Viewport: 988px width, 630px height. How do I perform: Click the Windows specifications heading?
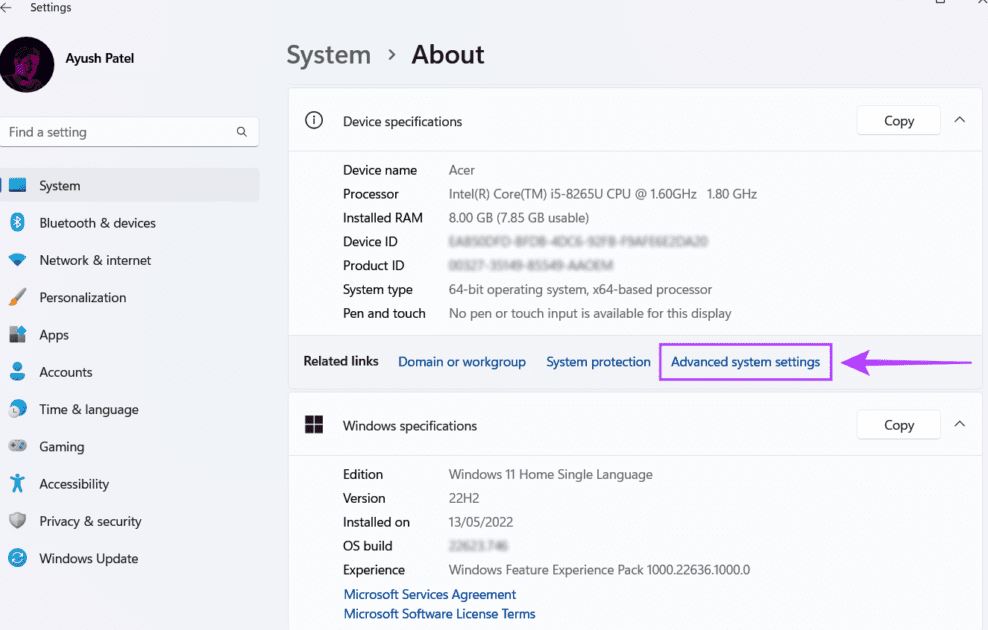(x=410, y=426)
